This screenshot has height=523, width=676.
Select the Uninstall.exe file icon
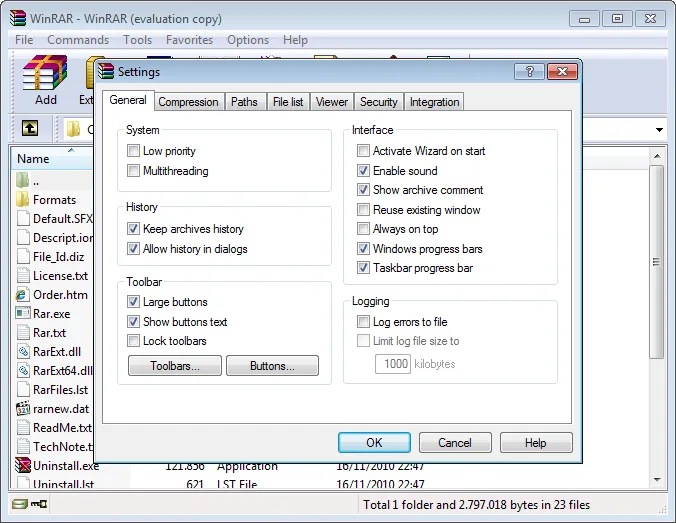[x=23, y=465]
